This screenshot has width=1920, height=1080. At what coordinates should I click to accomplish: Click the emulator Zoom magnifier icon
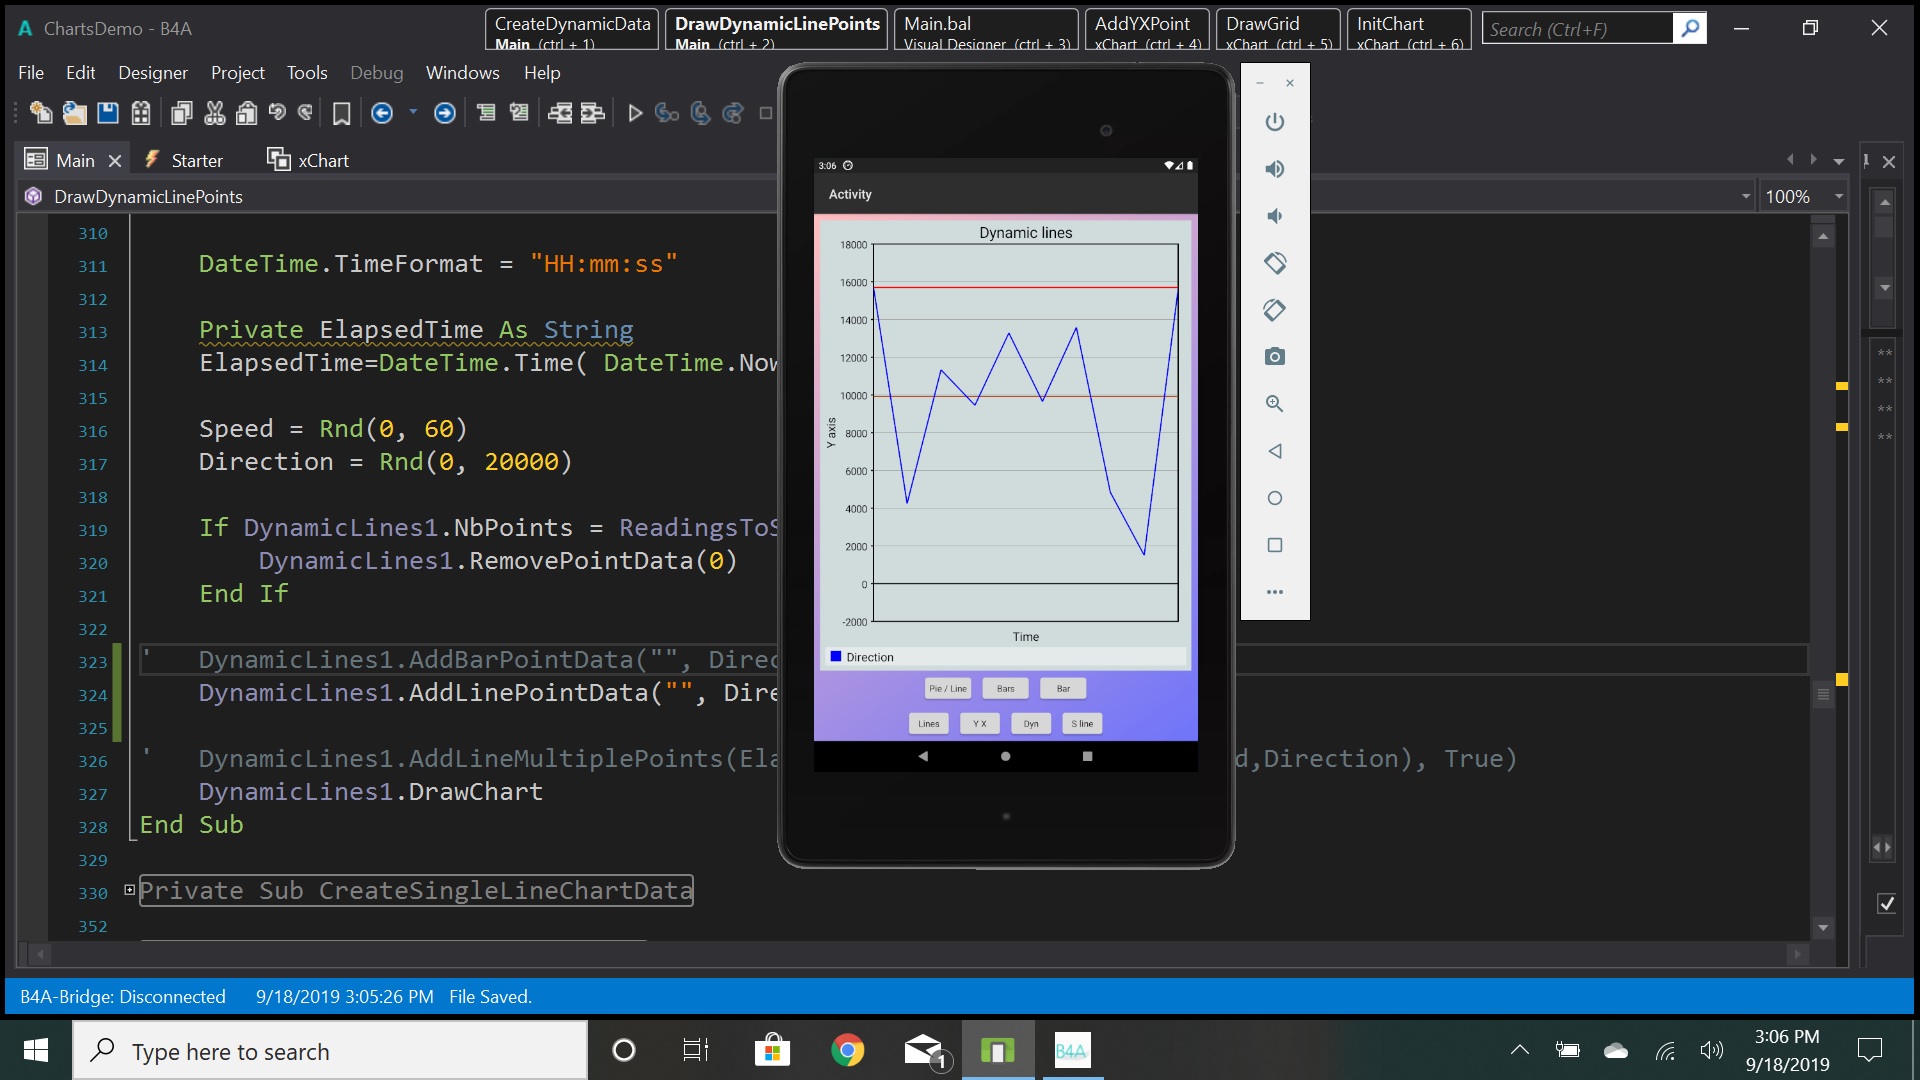(x=1274, y=404)
